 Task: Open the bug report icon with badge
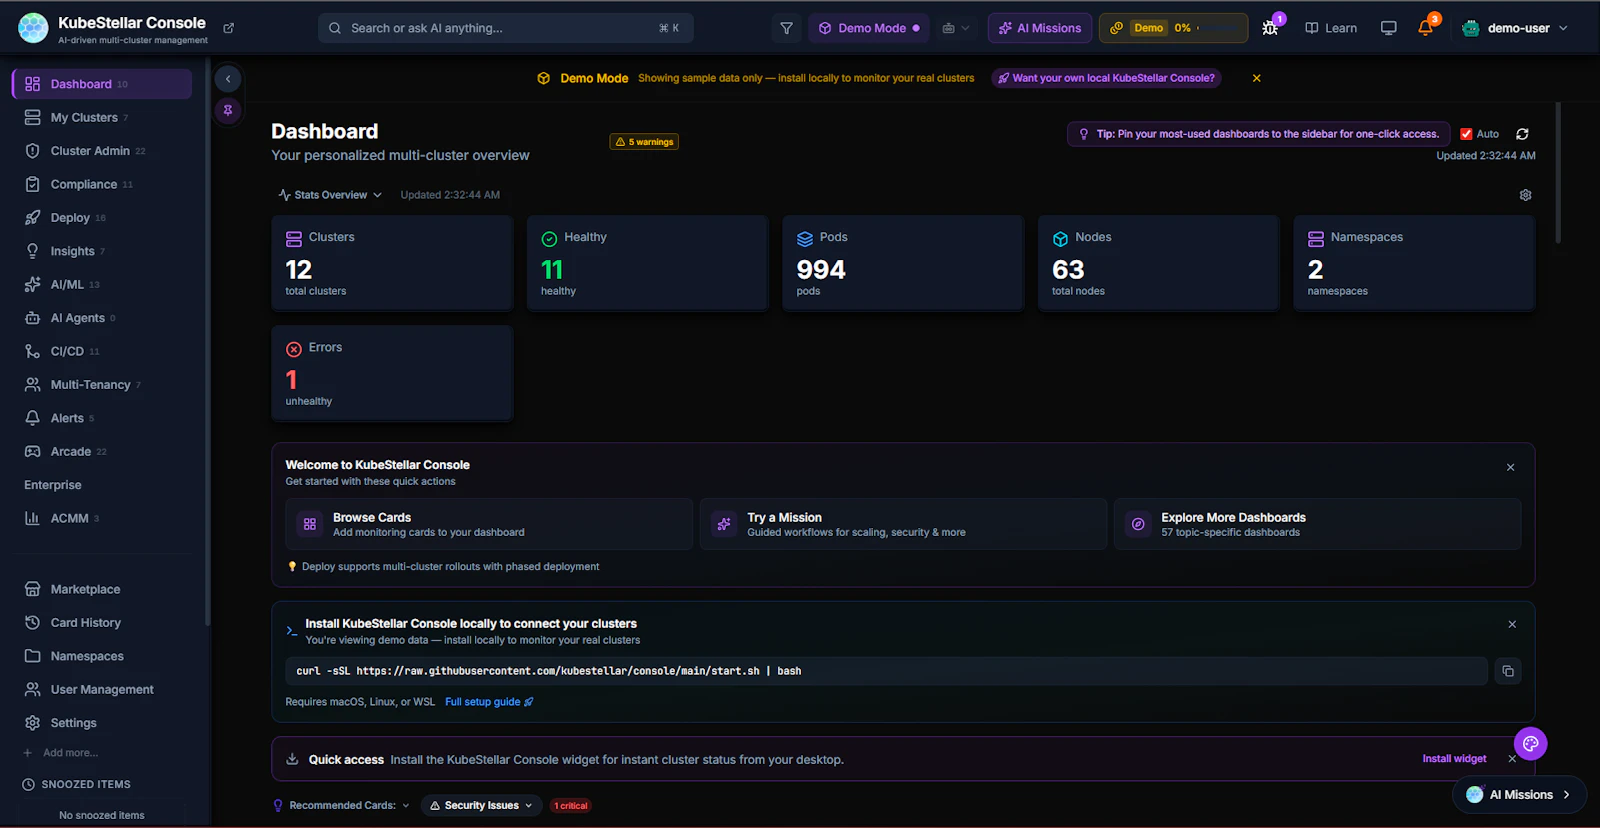(1271, 28)
